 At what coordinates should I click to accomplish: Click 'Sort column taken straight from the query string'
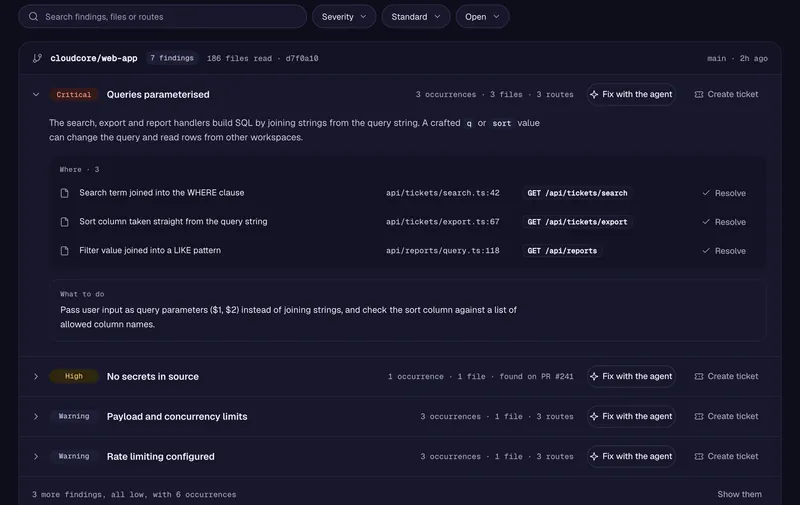click(173, 221)
